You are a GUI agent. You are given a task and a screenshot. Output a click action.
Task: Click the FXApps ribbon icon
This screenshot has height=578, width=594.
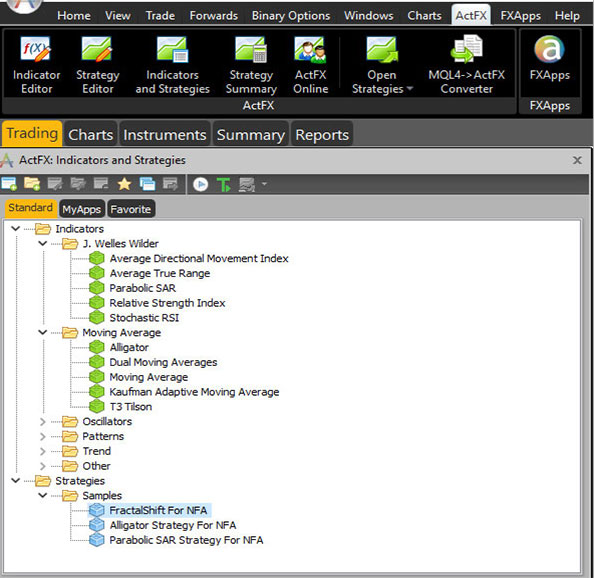(549, 58)
